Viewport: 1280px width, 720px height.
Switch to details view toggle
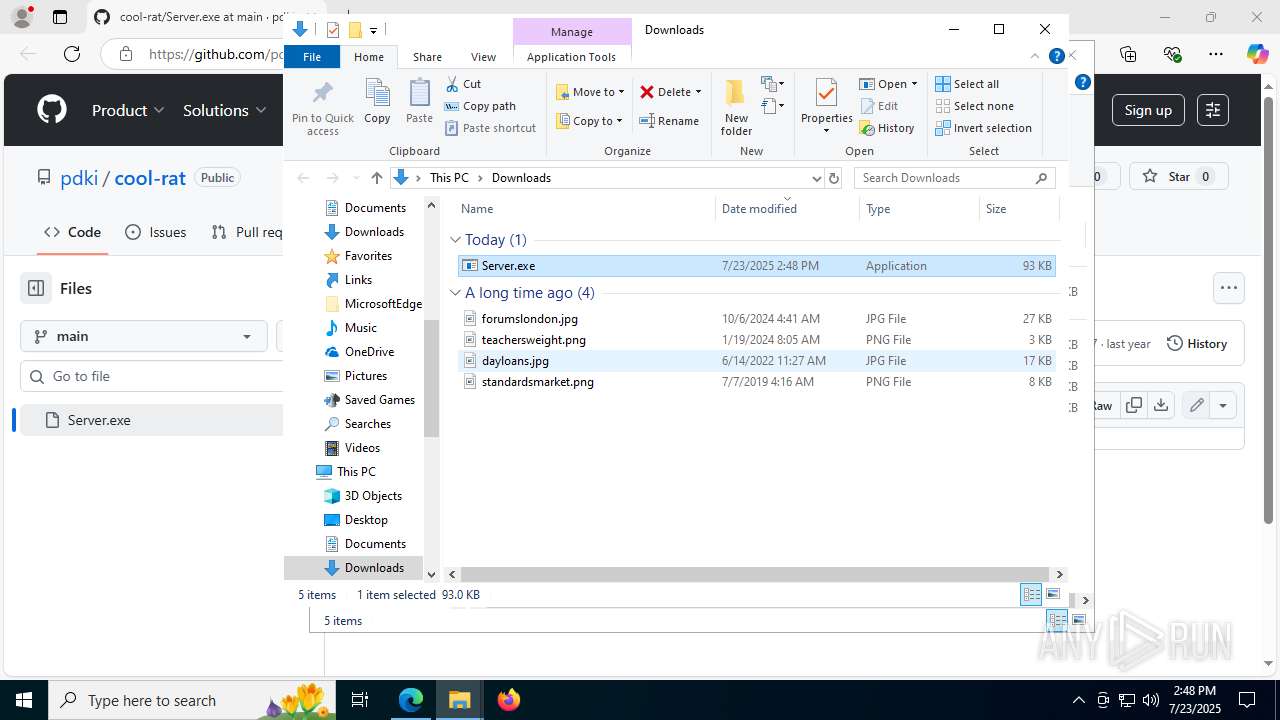[x=1031, y=595]
